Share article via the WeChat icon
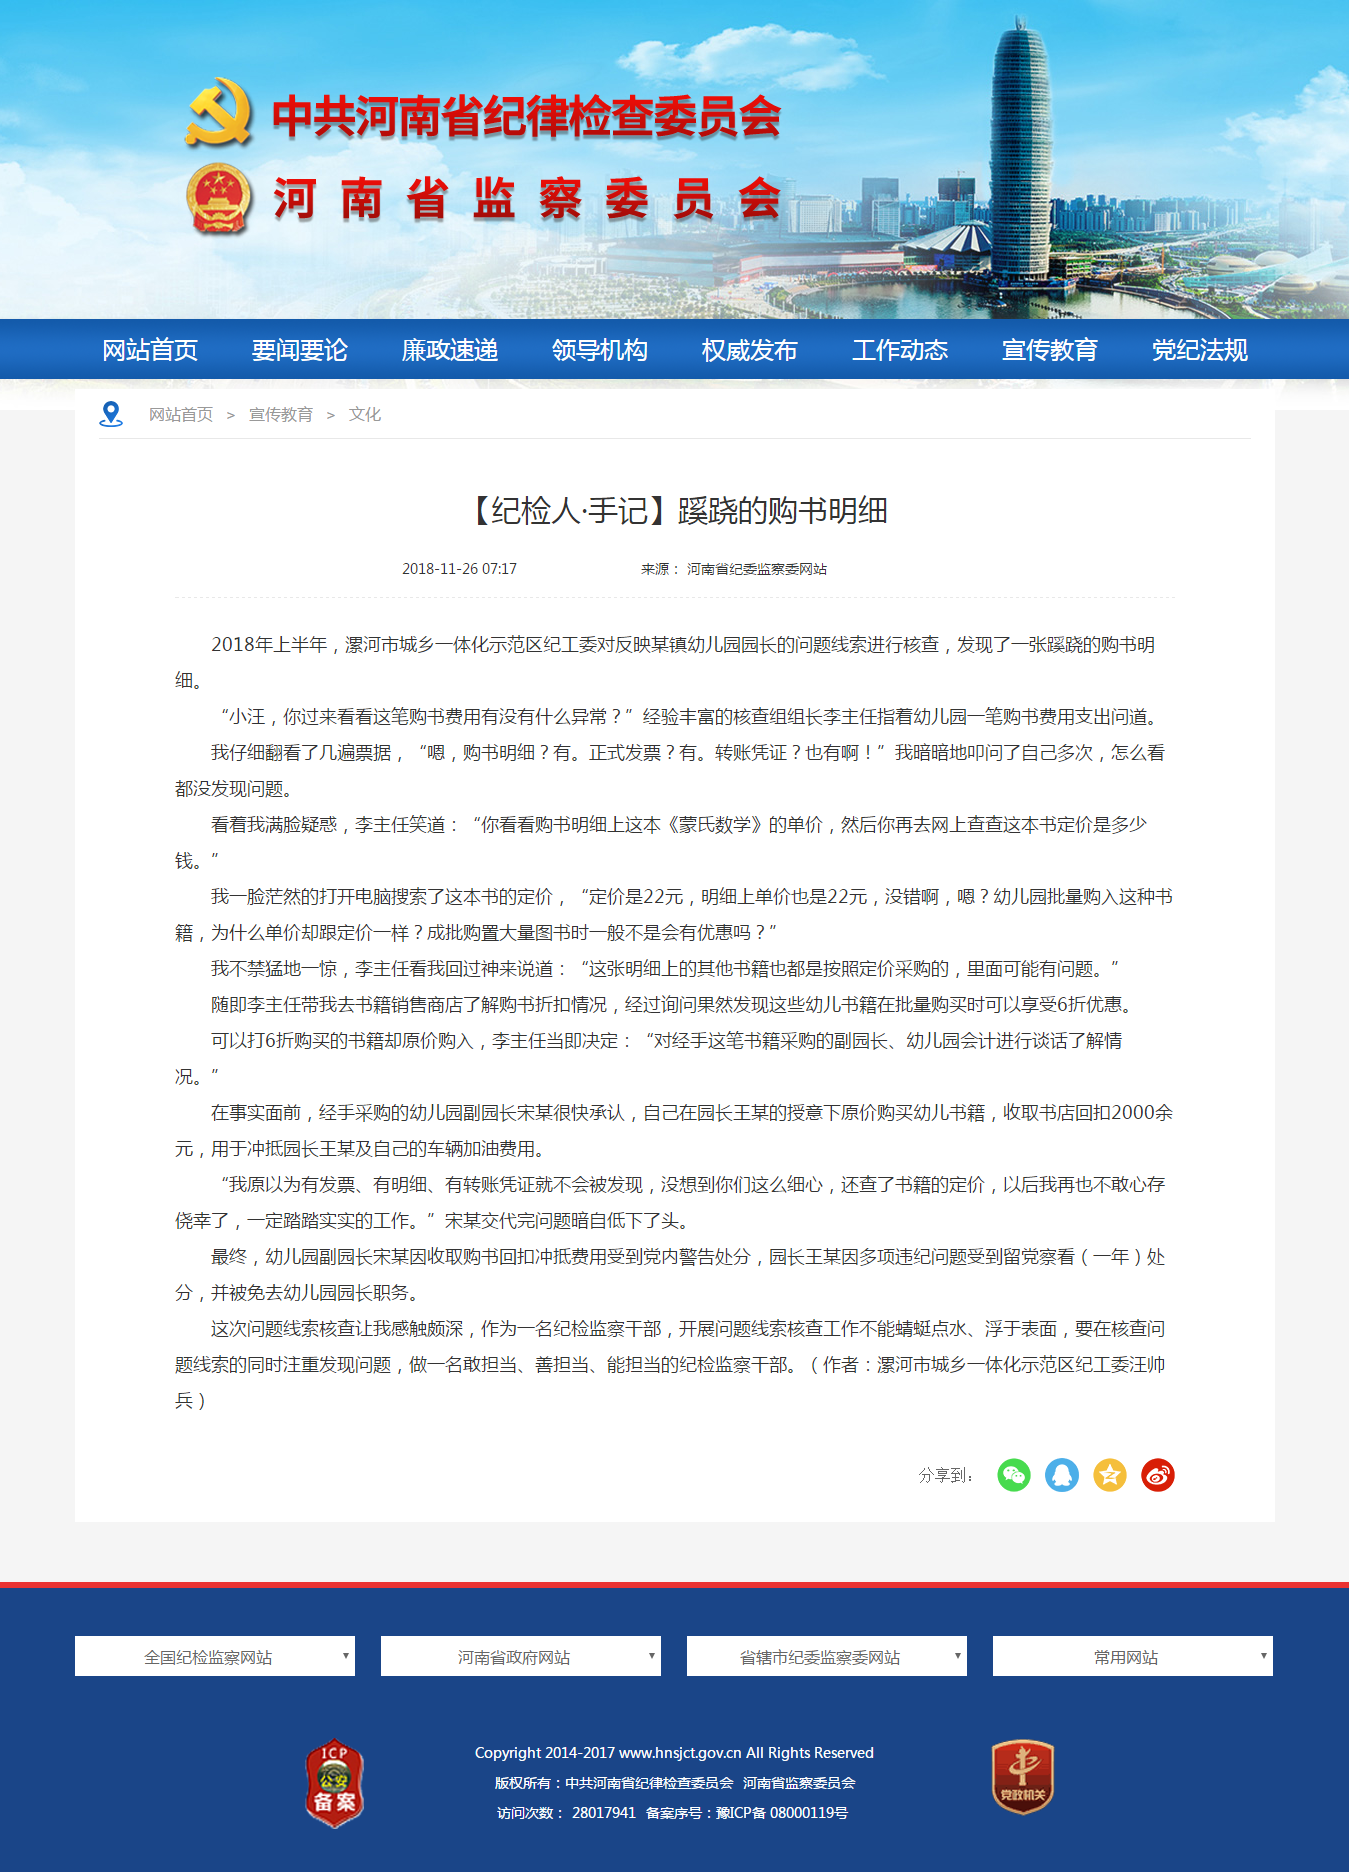 (1014, 1475)
